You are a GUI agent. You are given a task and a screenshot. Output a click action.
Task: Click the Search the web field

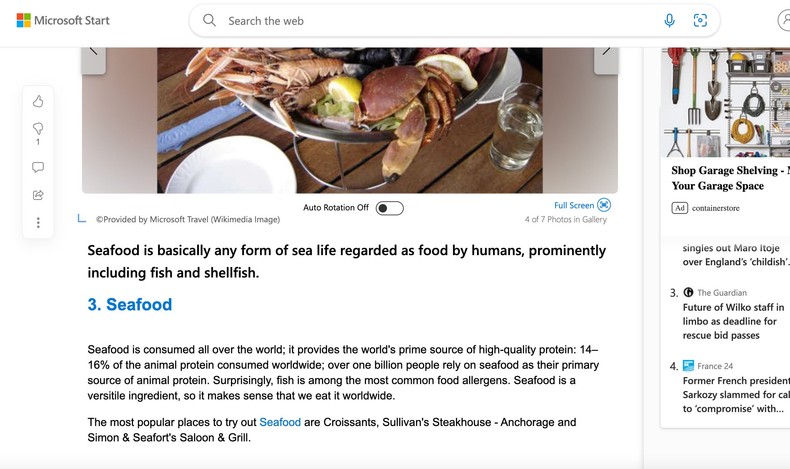pos(430,20)
